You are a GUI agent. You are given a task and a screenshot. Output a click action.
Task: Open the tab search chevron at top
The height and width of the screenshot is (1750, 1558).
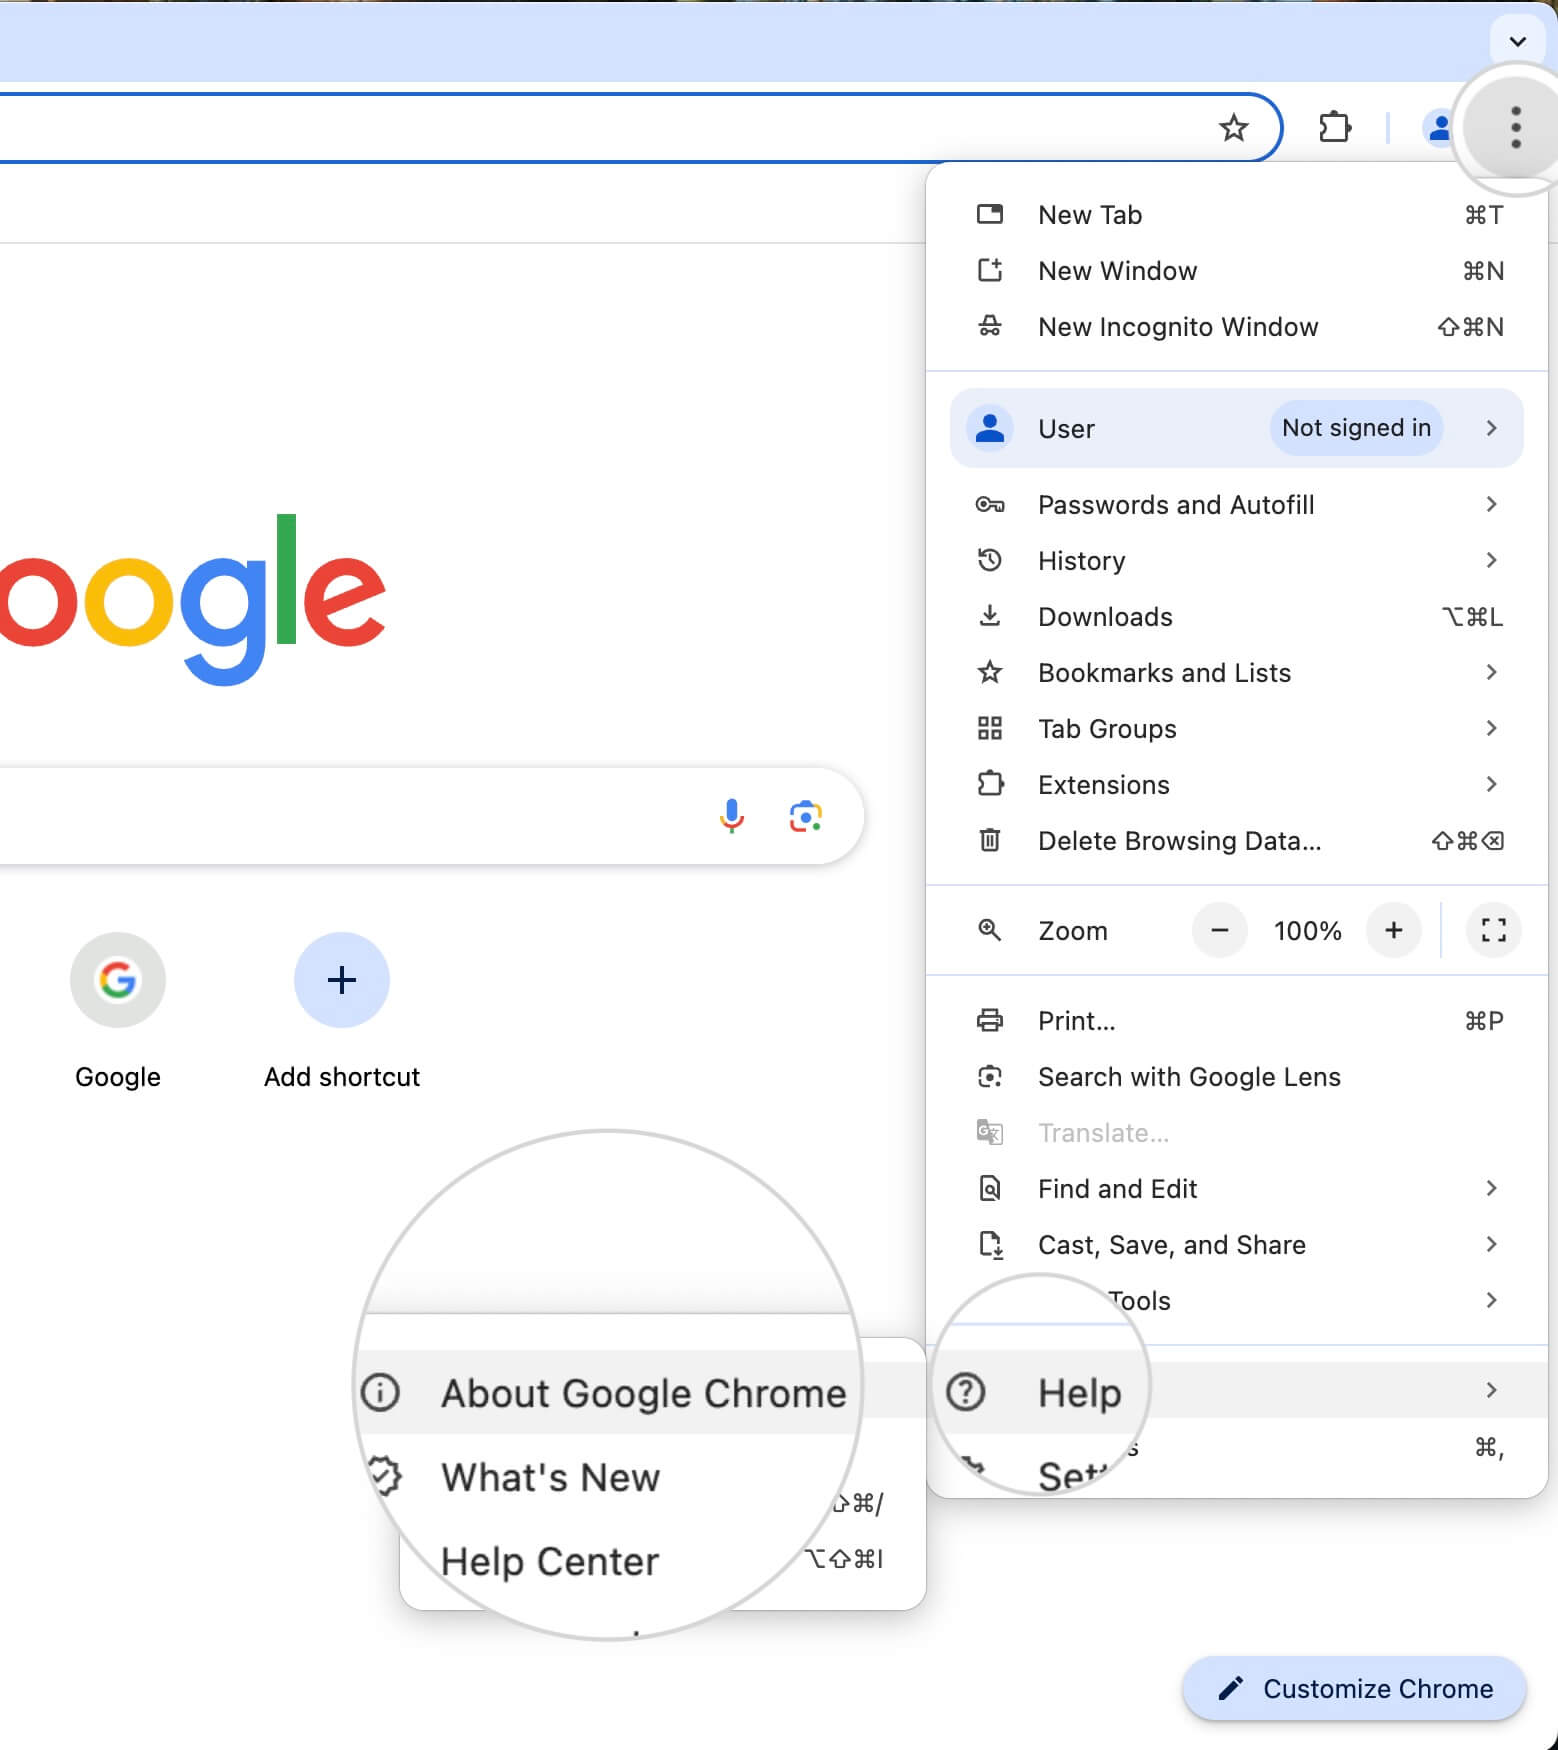point(1517,41)
